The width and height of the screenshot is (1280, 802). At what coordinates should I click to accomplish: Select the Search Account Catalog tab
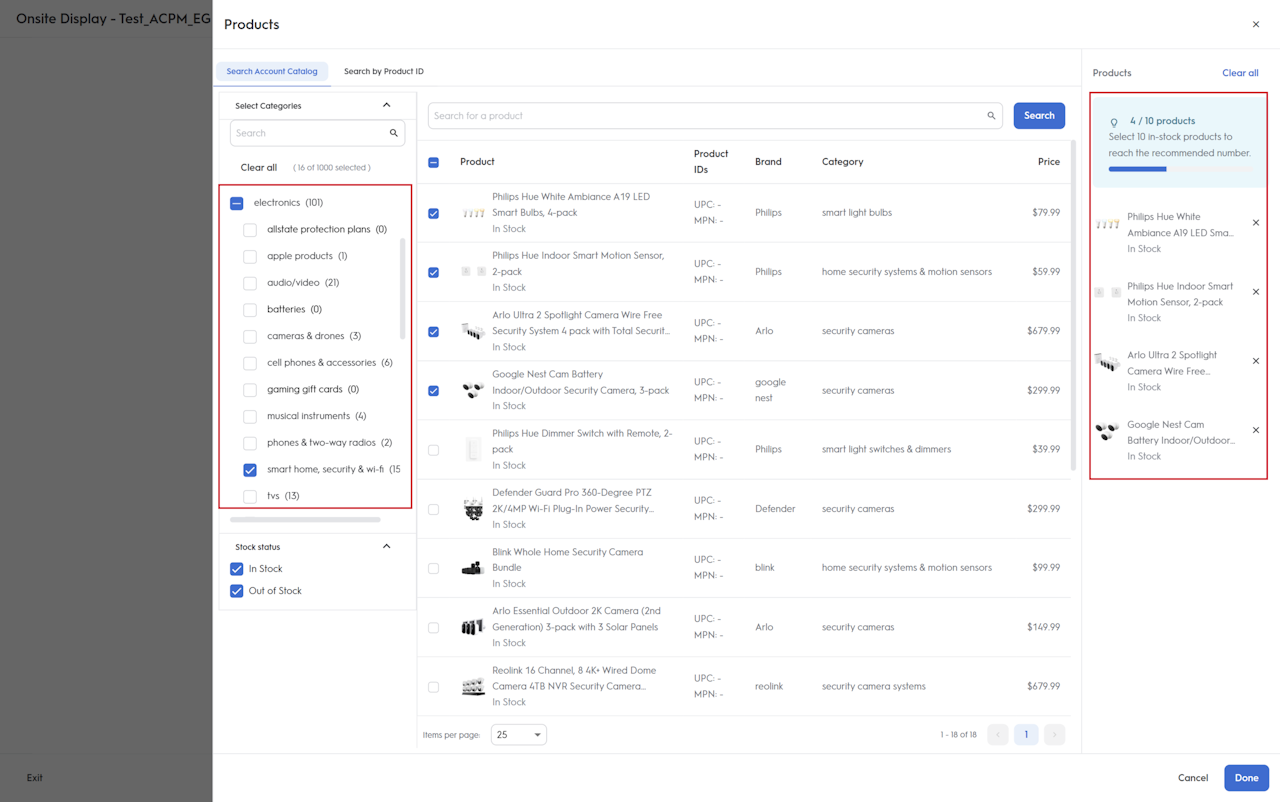click(272, 72)
